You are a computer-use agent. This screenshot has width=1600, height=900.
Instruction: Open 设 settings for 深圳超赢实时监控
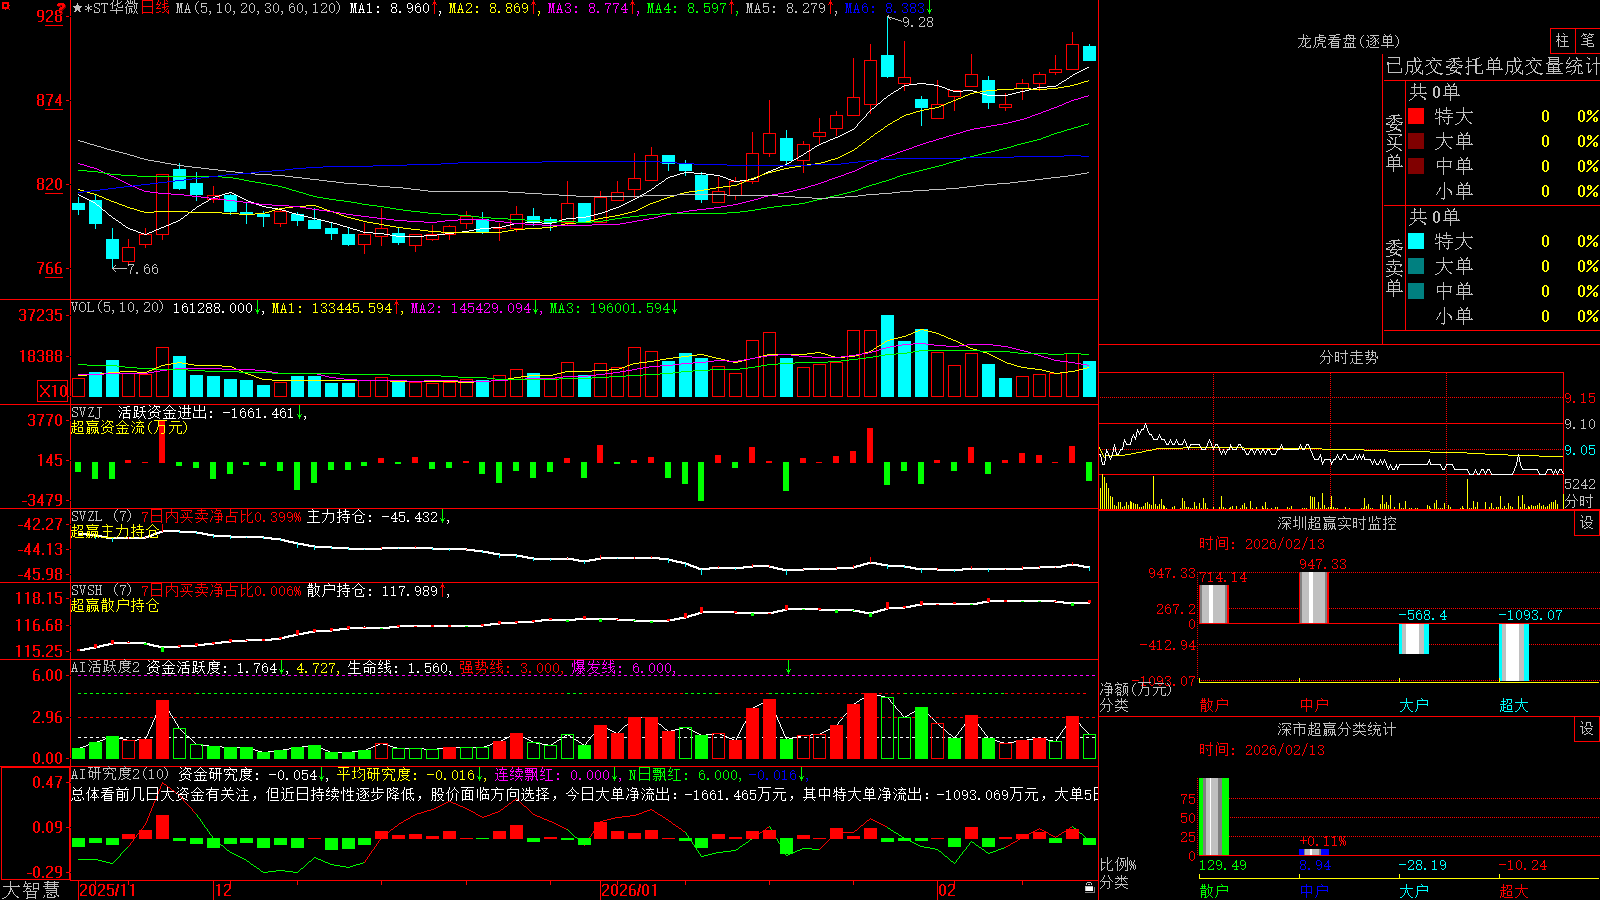(1587, 523)
